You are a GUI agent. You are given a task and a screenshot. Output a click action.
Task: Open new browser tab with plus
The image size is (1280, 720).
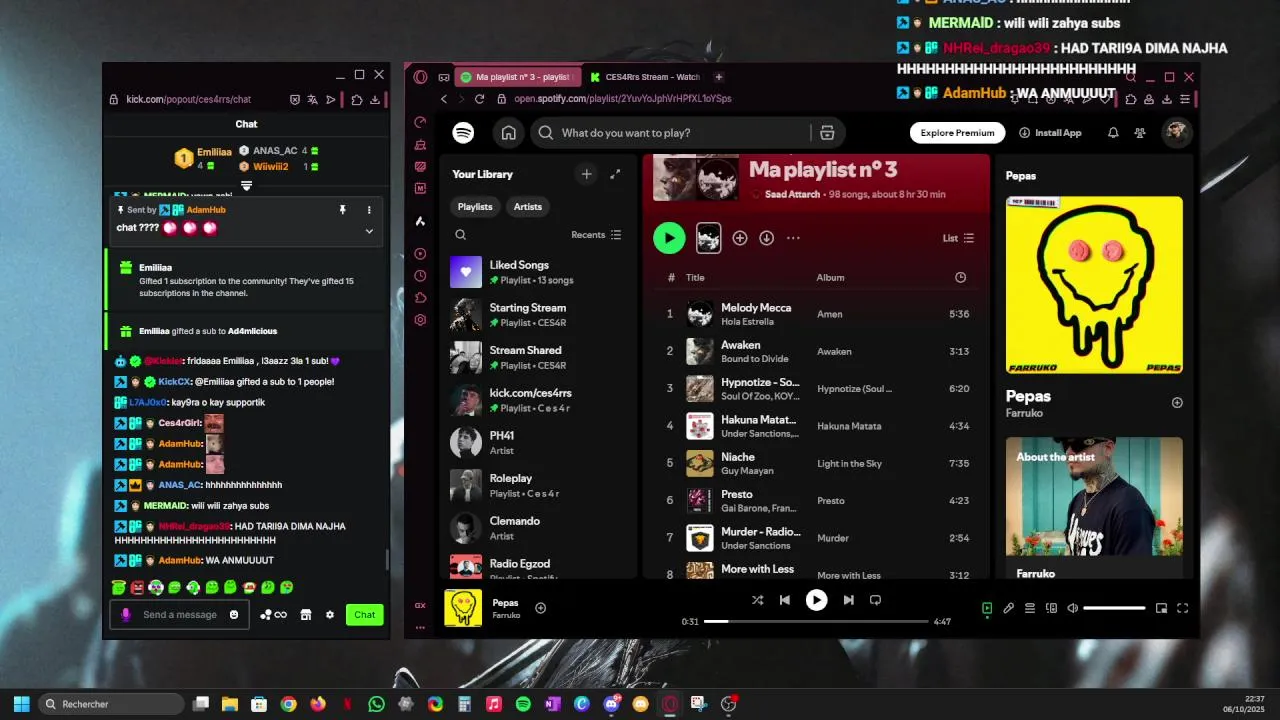pyautogui.click(x=718, y=77)
